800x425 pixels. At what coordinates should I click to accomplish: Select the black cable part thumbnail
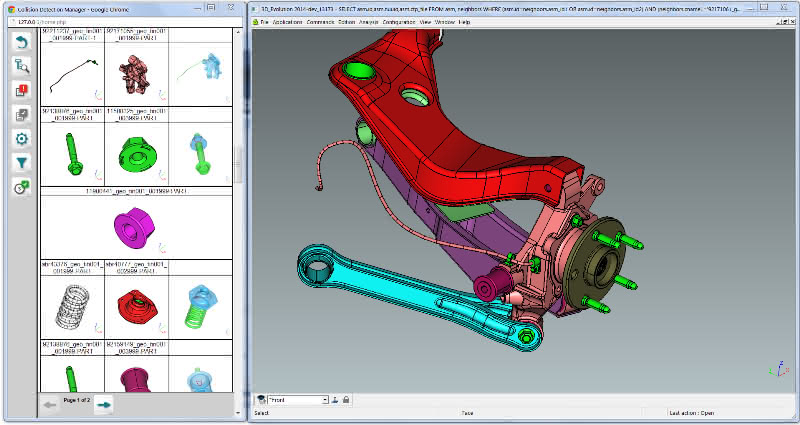tap(72, 74)
